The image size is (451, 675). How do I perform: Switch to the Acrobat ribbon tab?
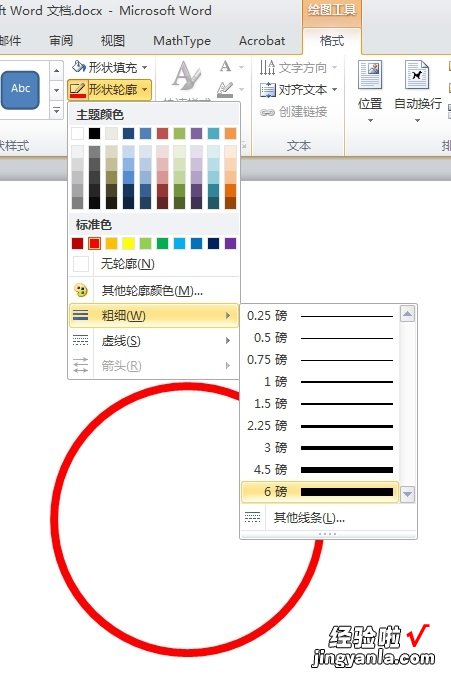(262, 40)
